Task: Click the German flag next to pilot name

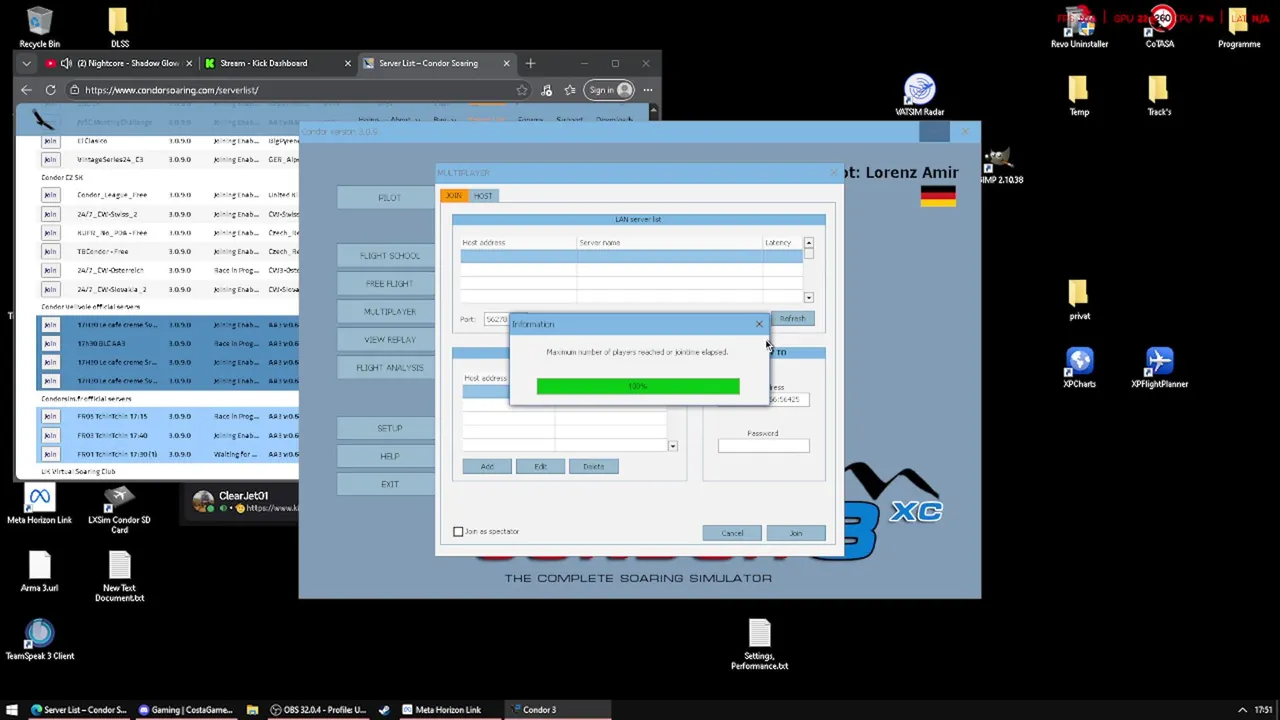Action: pyautogui.click(x=938, y=198)
